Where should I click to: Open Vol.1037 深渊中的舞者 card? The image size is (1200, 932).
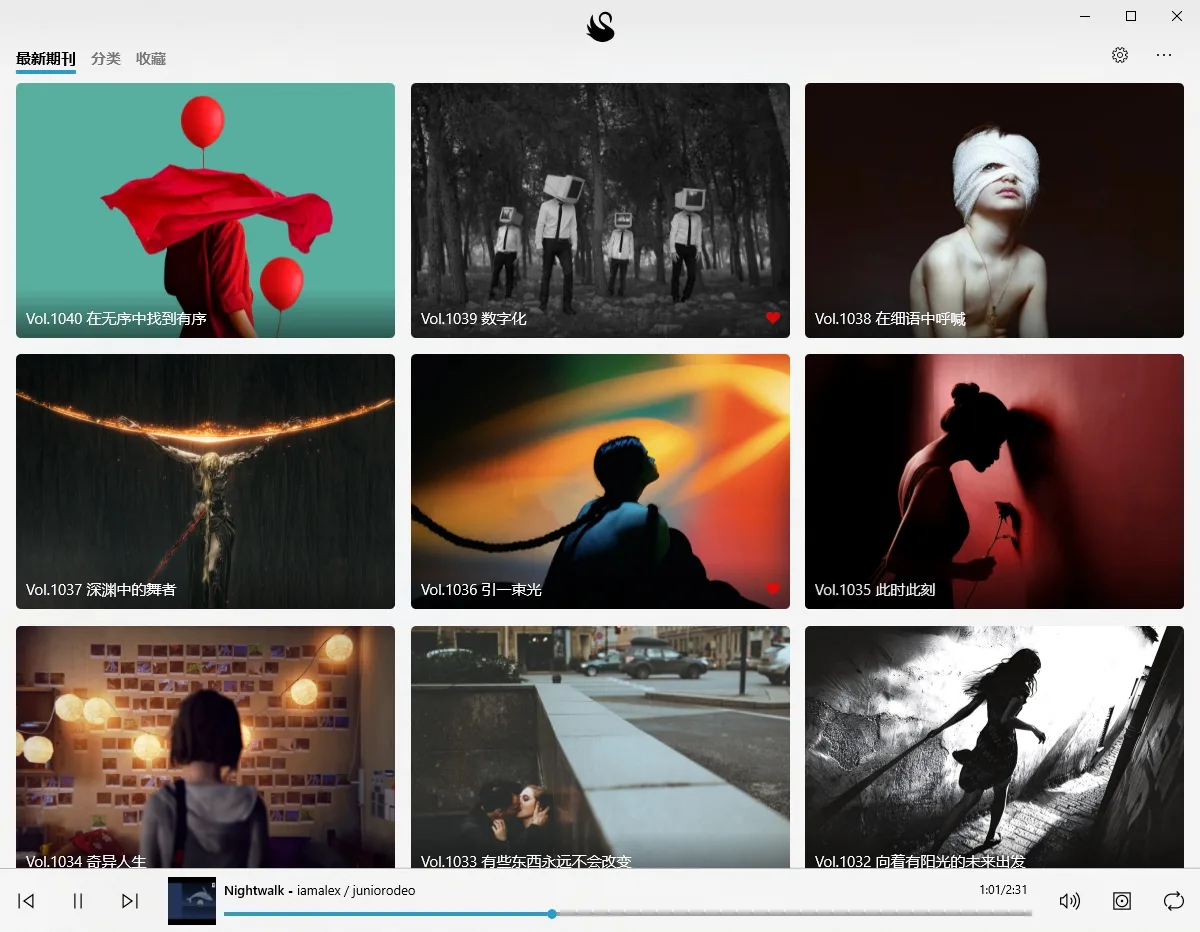click(206, 481)
